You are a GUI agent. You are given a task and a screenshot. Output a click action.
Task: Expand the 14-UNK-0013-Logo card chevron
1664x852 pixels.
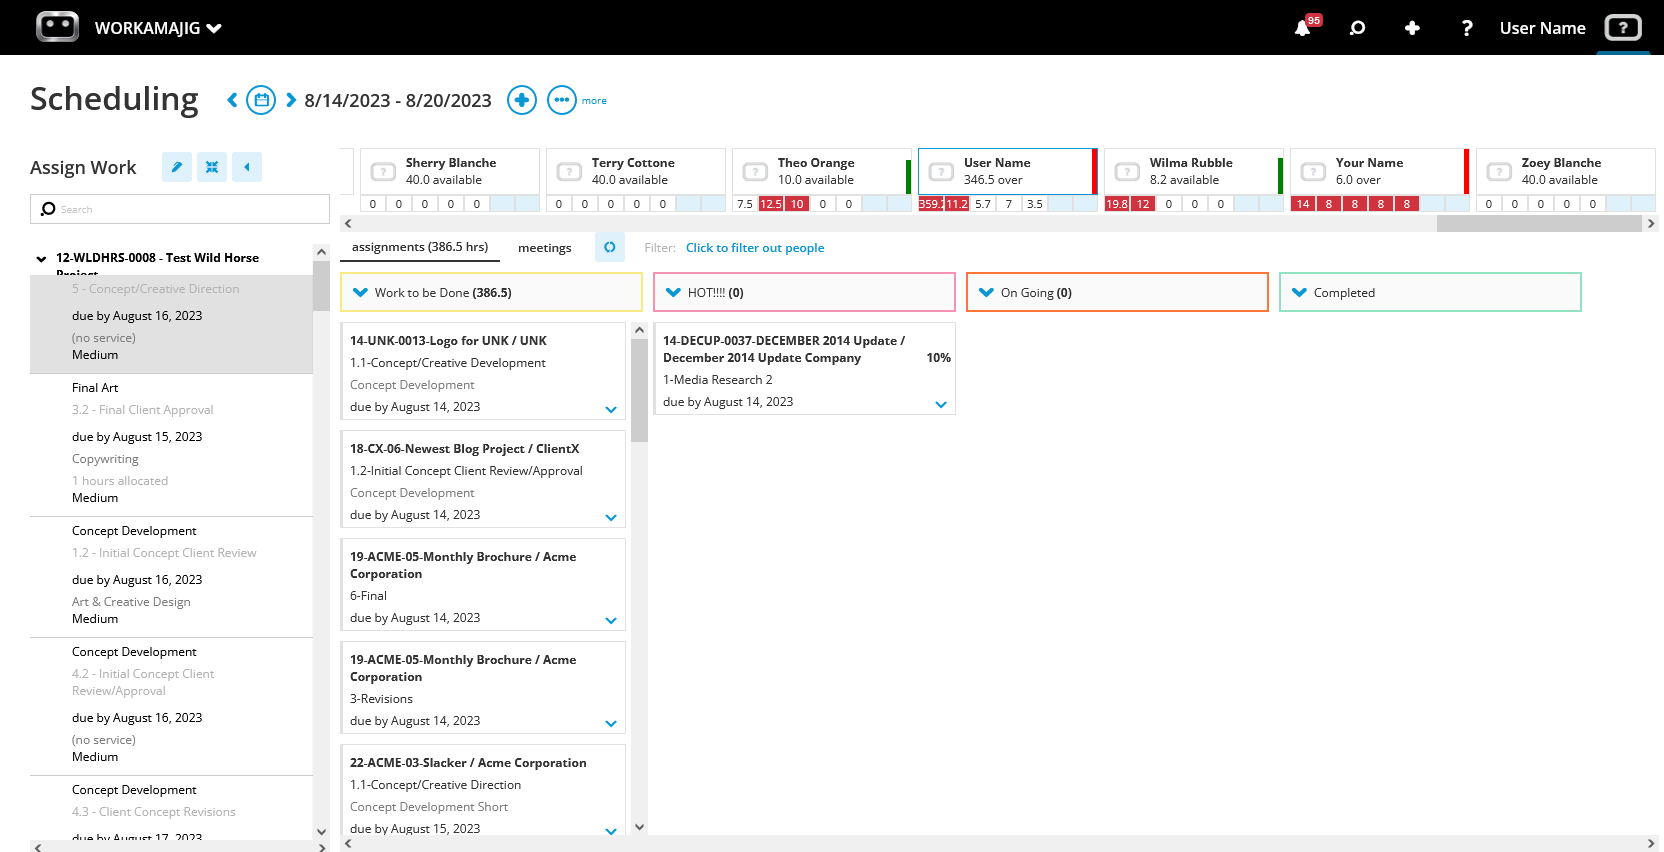click(611, 410)
